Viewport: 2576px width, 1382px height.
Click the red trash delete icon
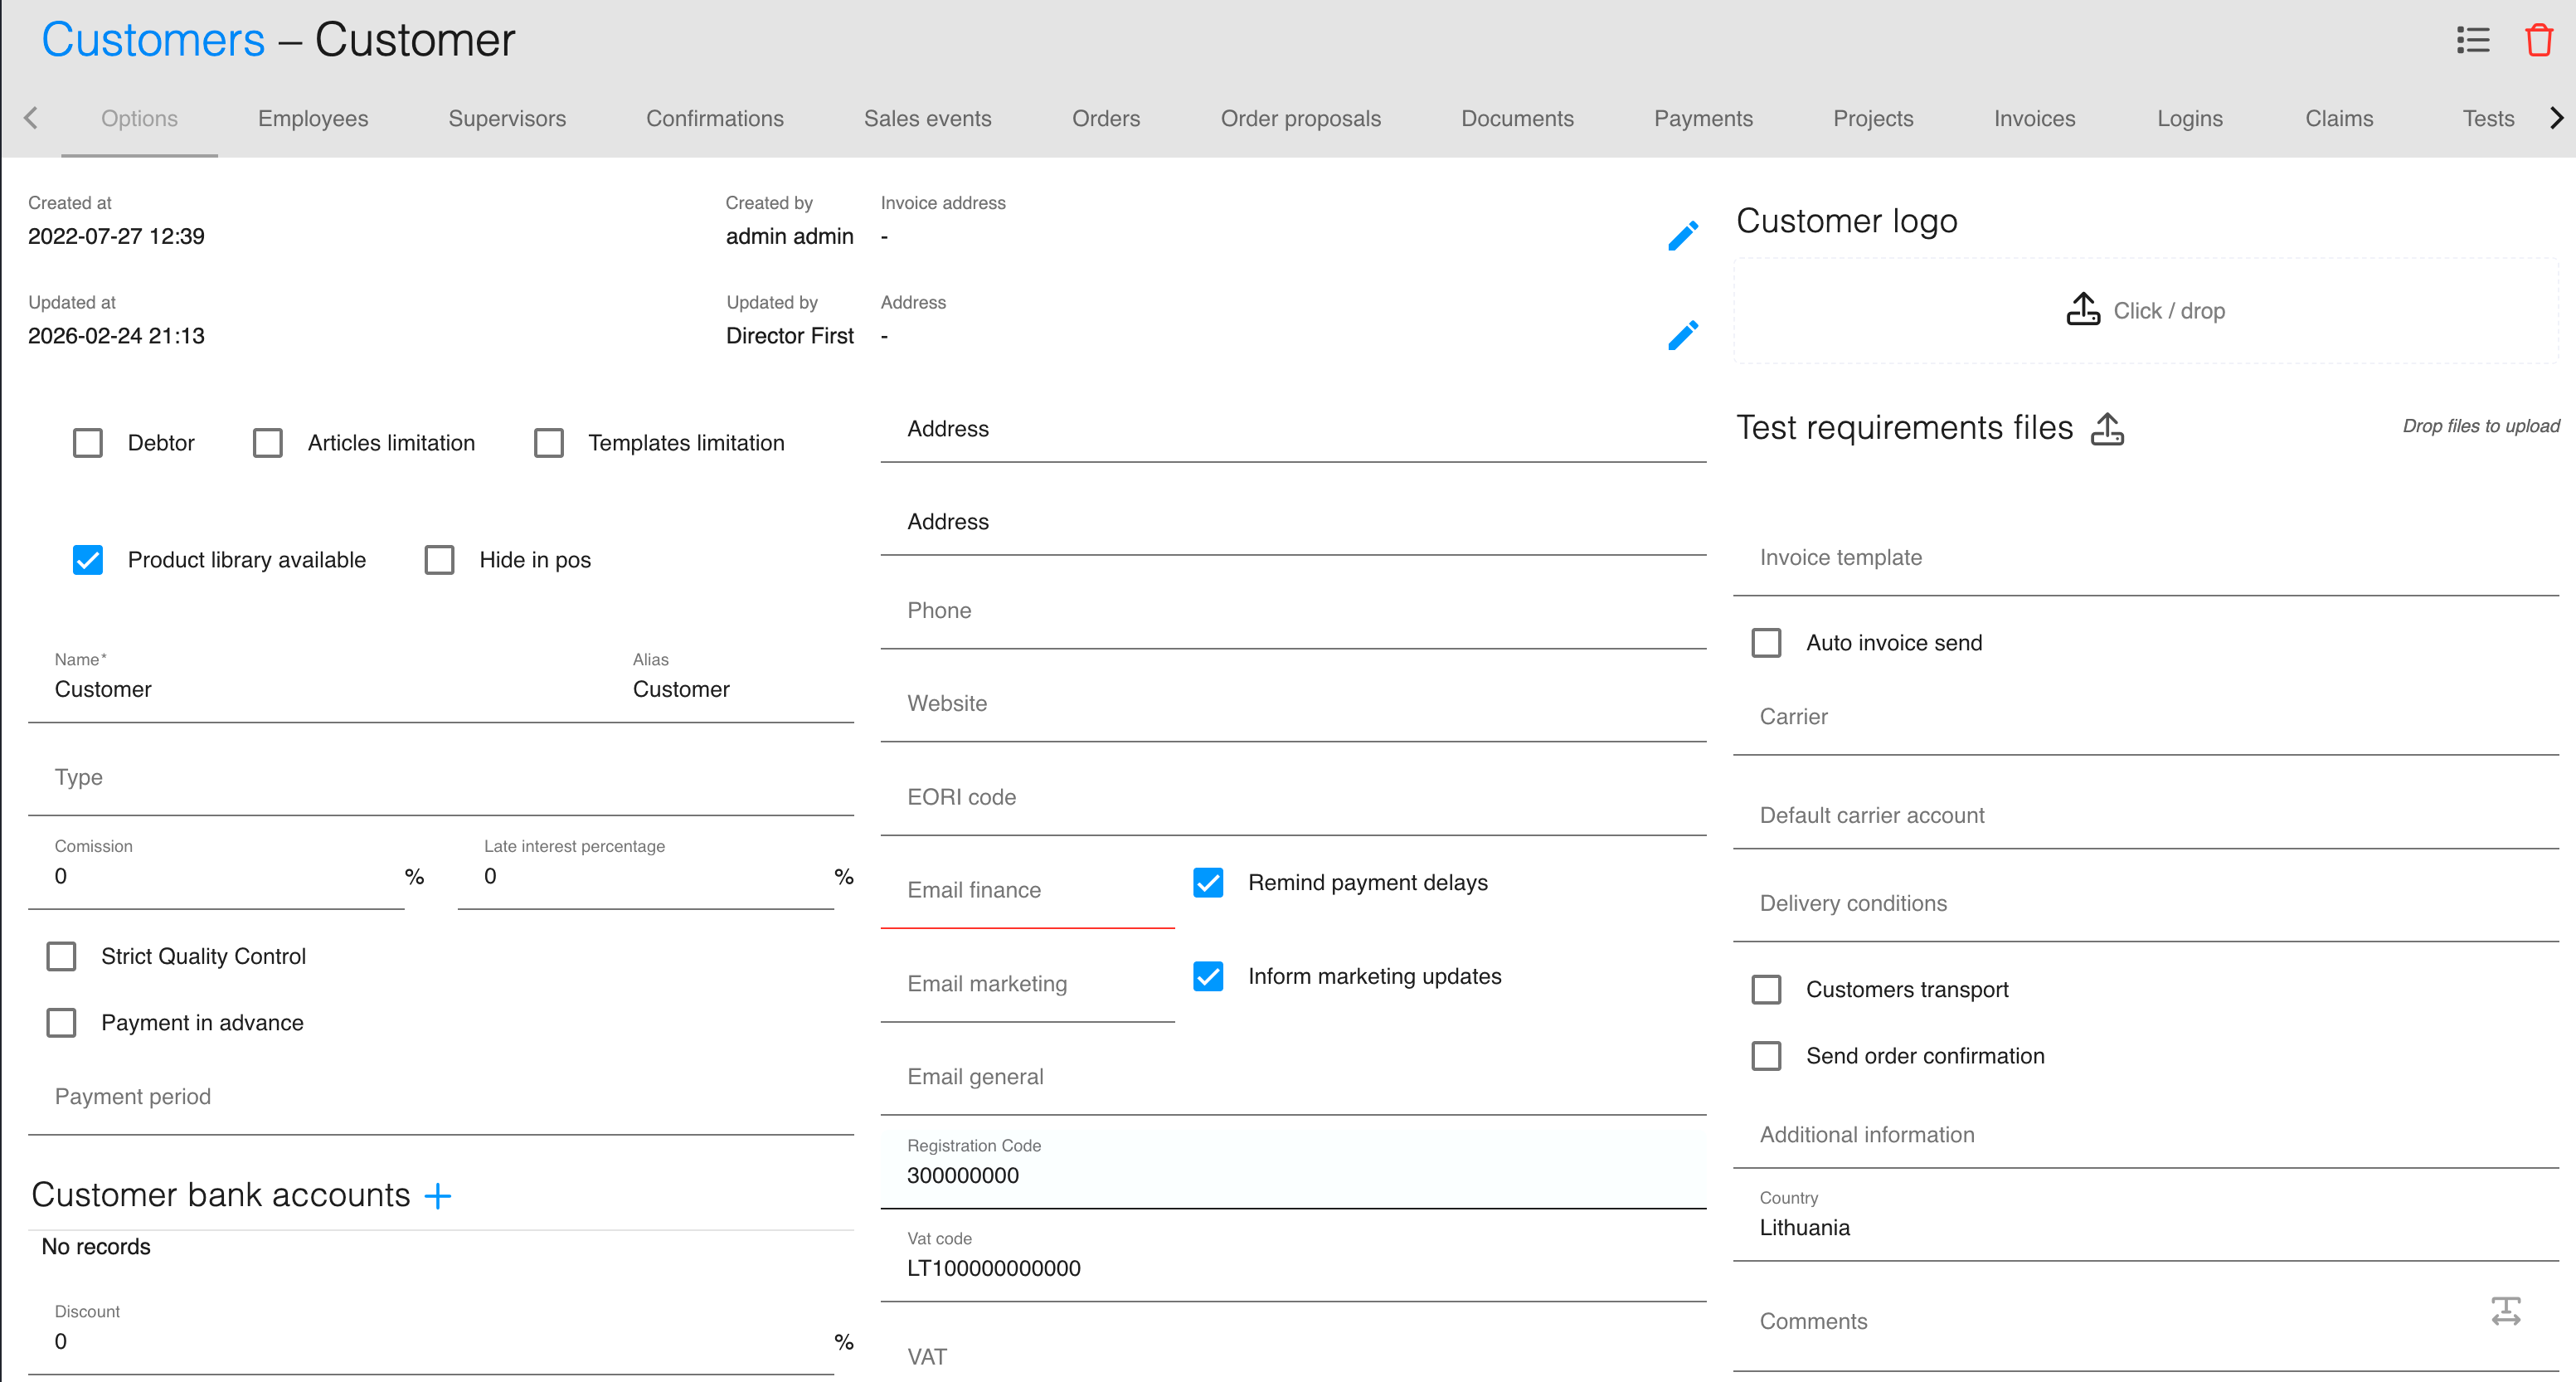pyautogui.click(x=2538, y=41)
